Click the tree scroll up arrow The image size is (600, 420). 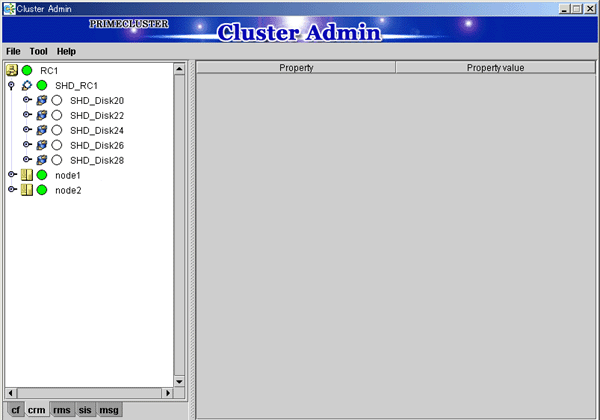coord(179,69)
